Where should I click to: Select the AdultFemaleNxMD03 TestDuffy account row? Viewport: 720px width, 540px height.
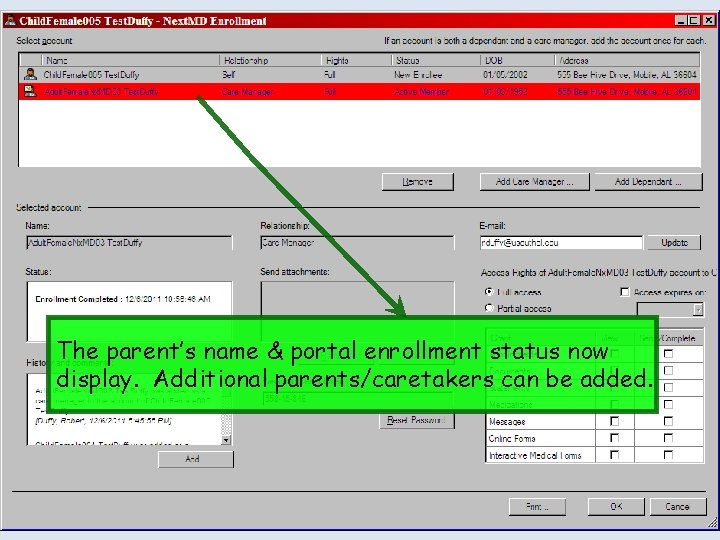click(360, 91)
